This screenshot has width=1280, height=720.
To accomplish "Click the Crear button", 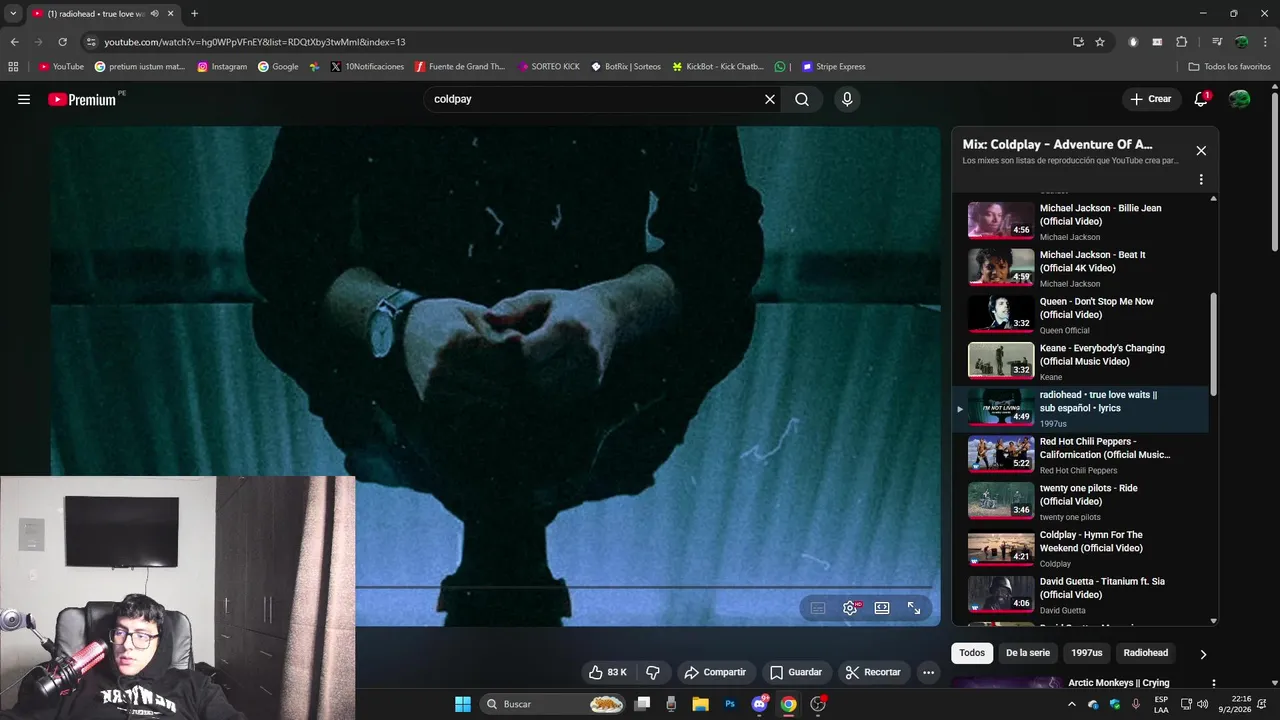I will pos(1150,99).
